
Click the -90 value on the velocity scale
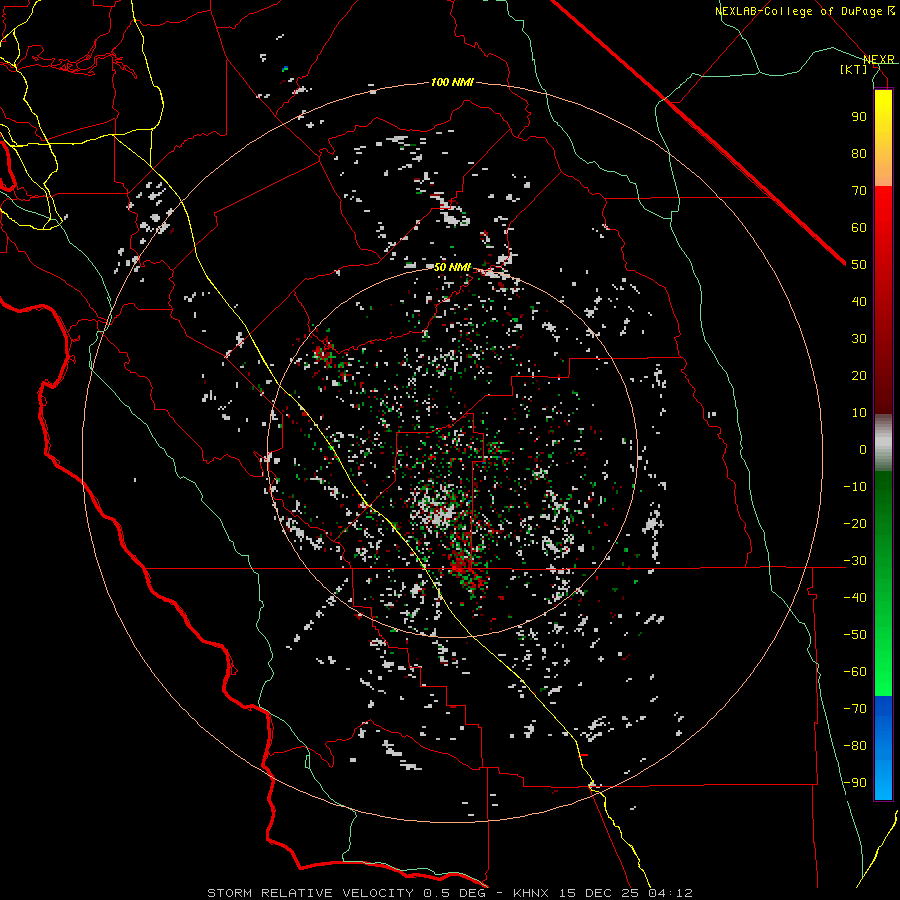(855, 783)
